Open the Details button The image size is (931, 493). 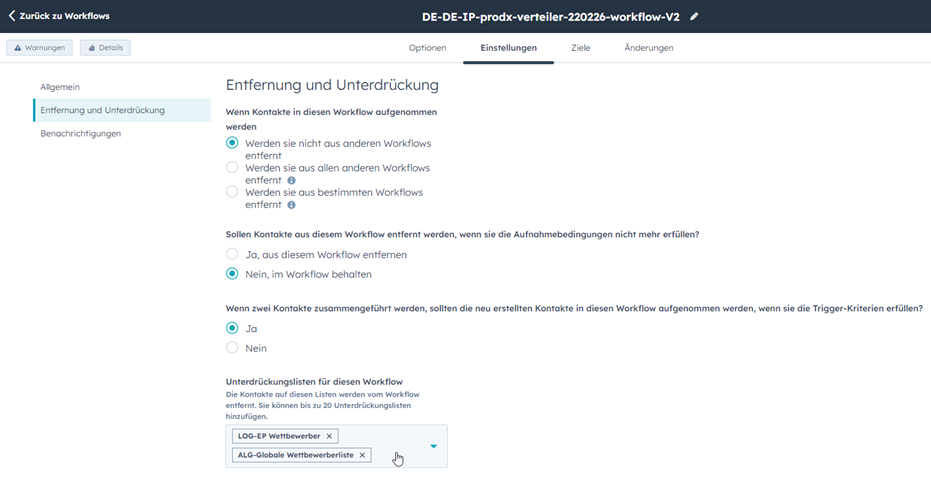[x=105, y=48]
